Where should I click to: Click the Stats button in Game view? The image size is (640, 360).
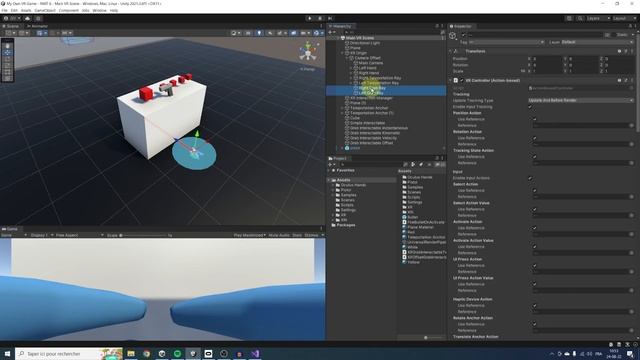coord(297,235)
